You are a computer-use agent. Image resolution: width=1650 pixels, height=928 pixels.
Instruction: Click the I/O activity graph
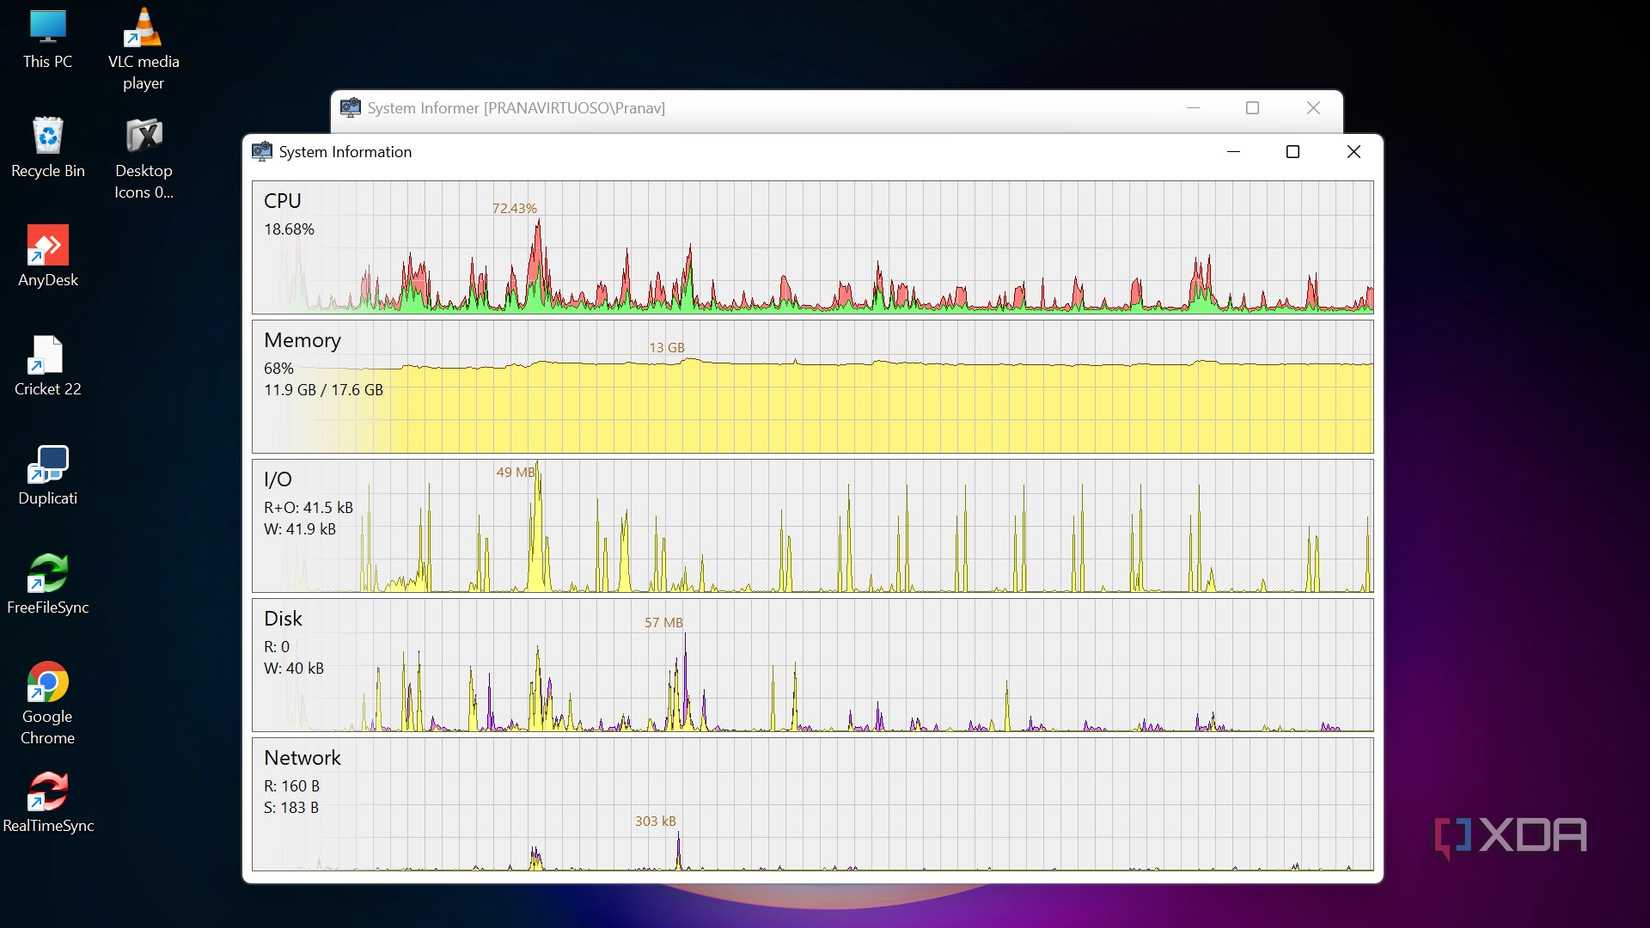coord(812,527)
